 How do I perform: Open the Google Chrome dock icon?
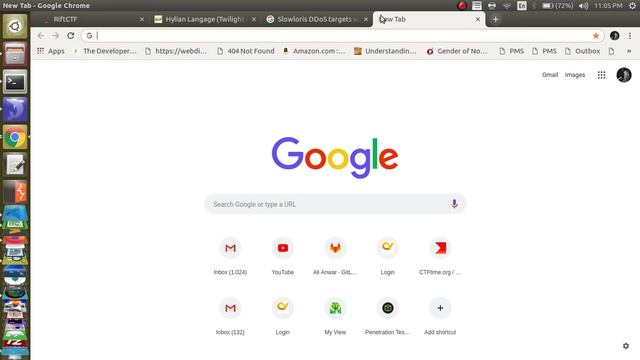click(15, 137)
